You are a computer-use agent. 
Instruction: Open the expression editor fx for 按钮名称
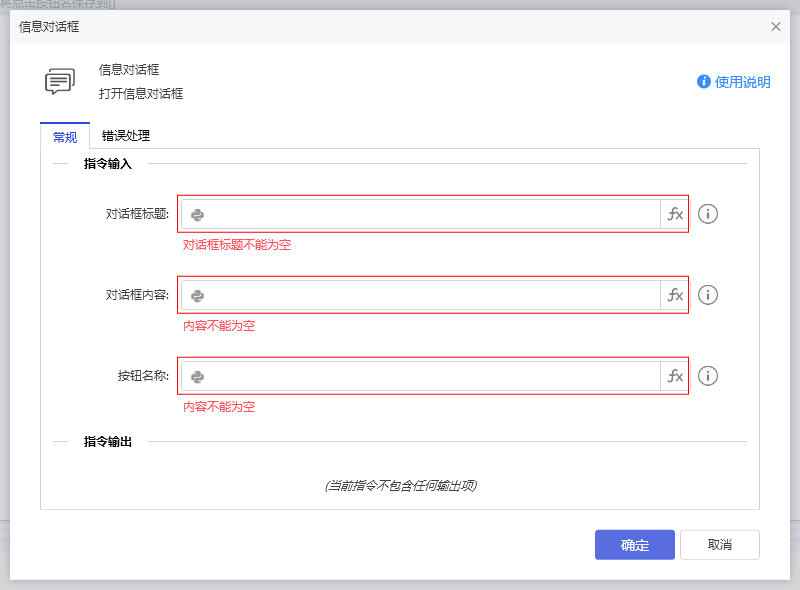(675, 375)
